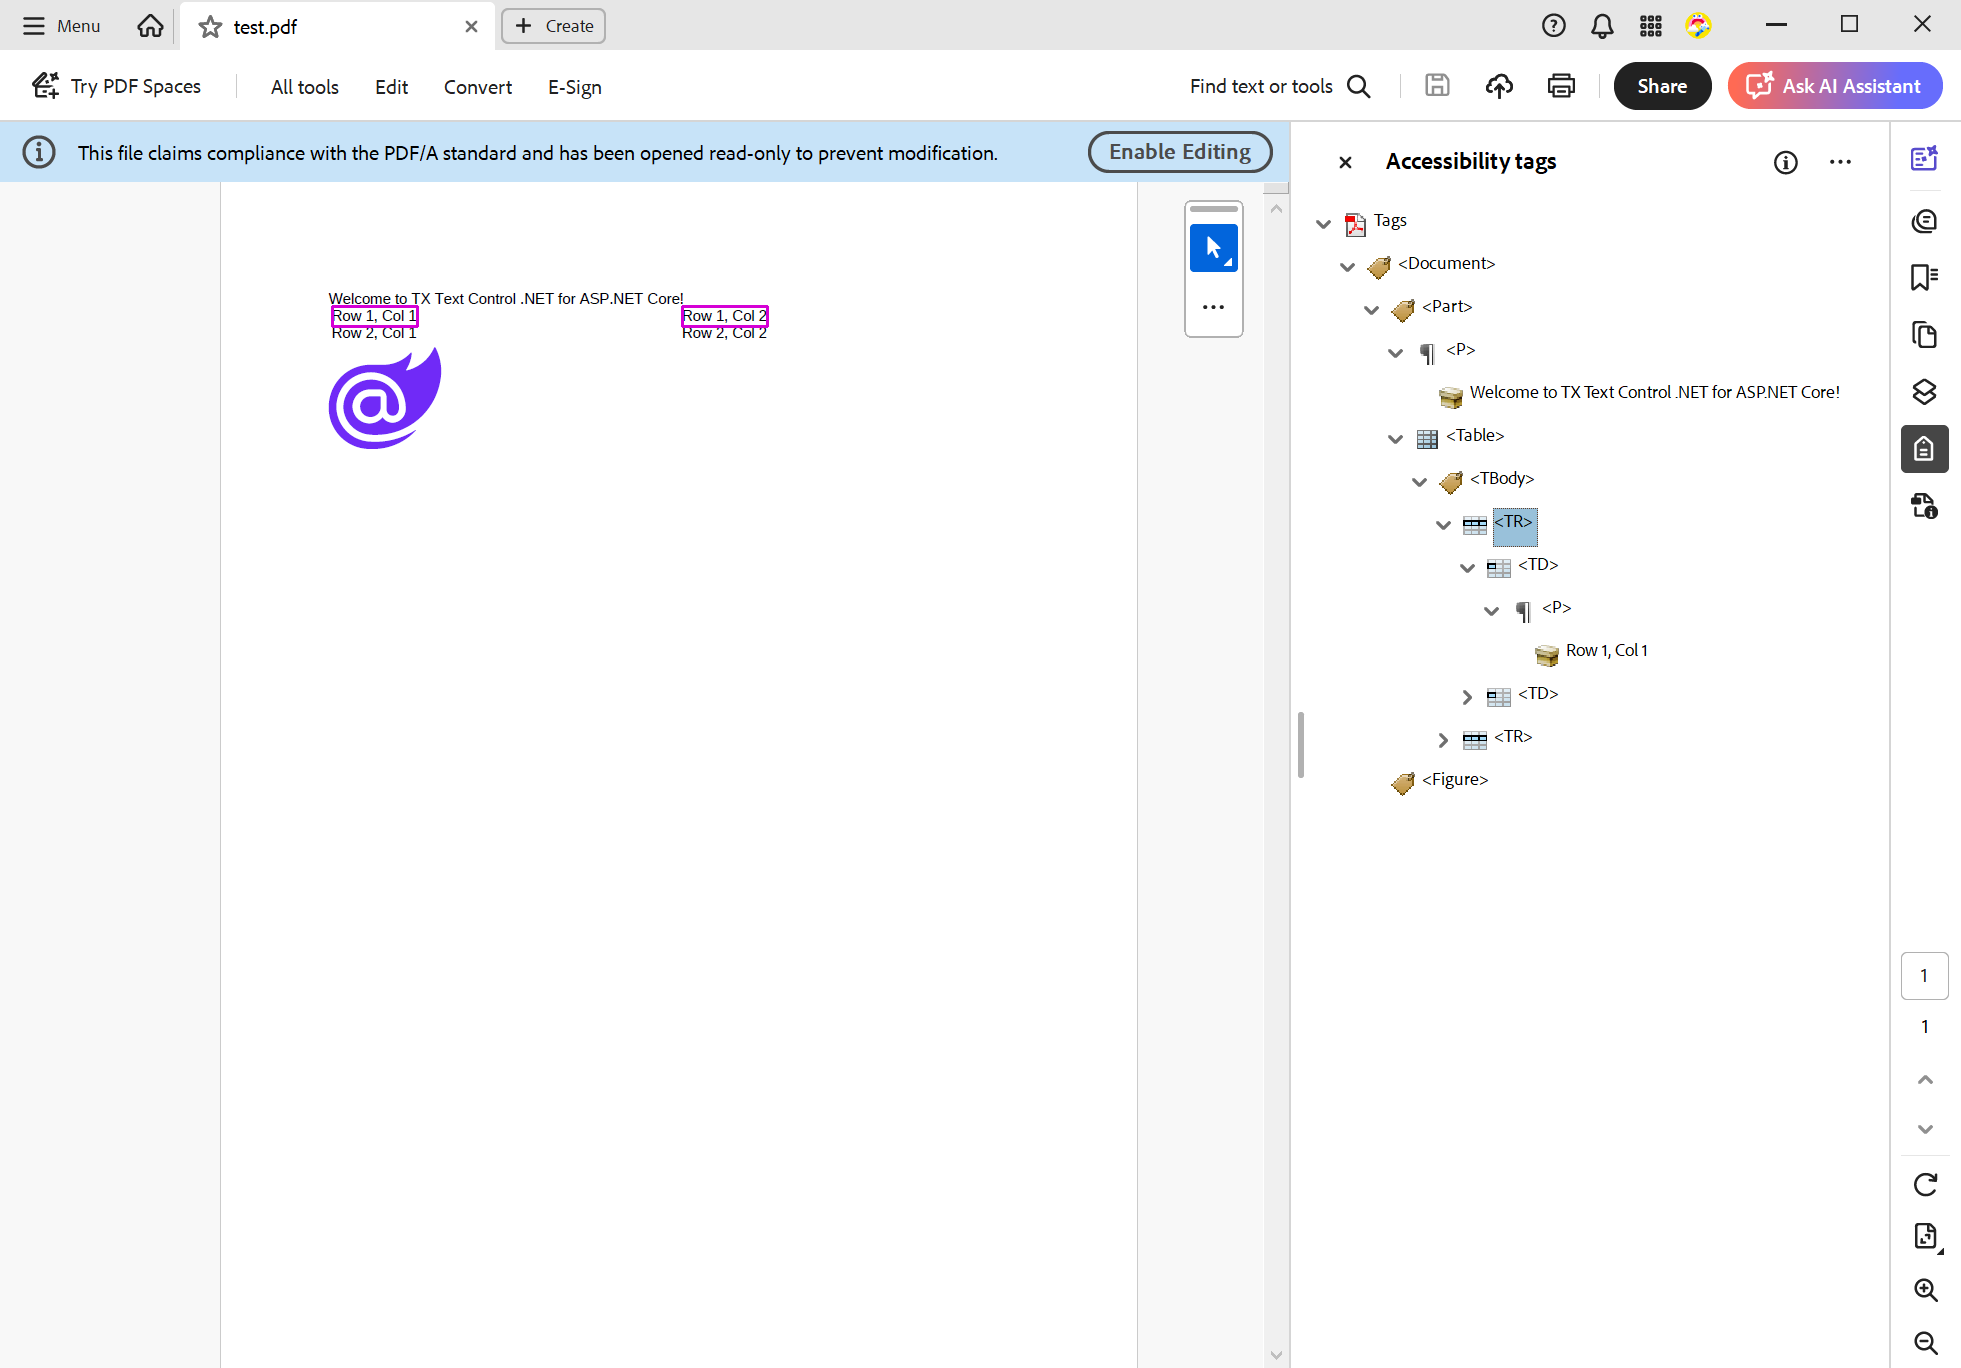
Task: Click the Save file icon
Action: (1437, 85)
